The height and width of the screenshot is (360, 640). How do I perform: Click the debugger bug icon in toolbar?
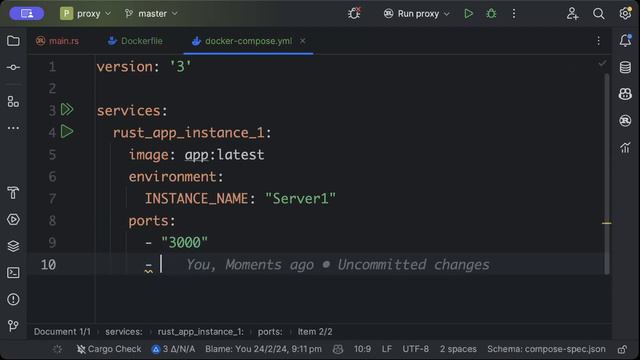tap(354, 13)
